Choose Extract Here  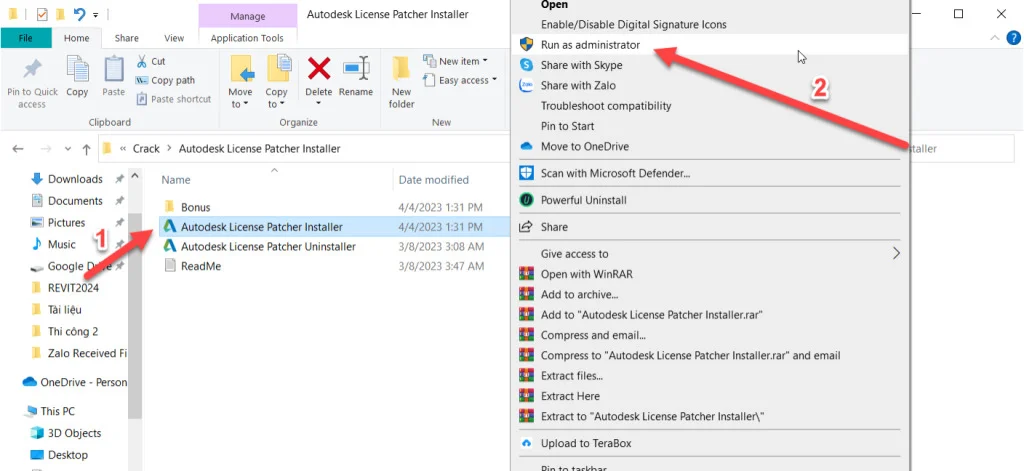pos(709,396)
